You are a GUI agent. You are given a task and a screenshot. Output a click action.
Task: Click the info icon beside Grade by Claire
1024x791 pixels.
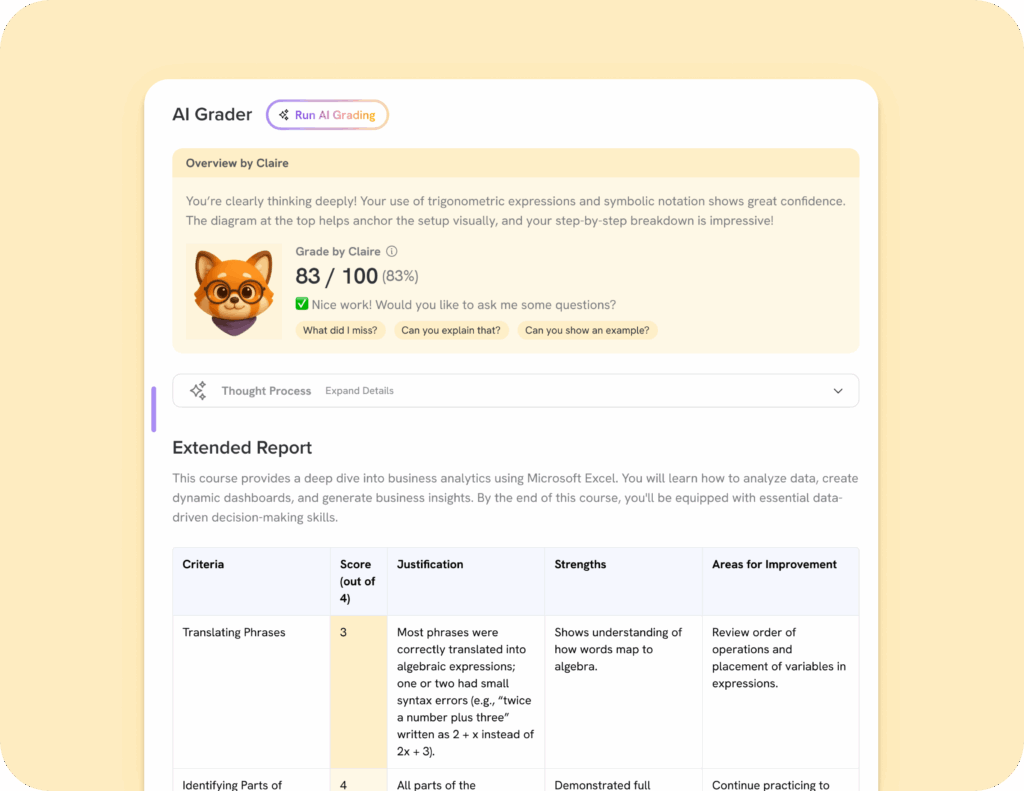click(392, 252)
